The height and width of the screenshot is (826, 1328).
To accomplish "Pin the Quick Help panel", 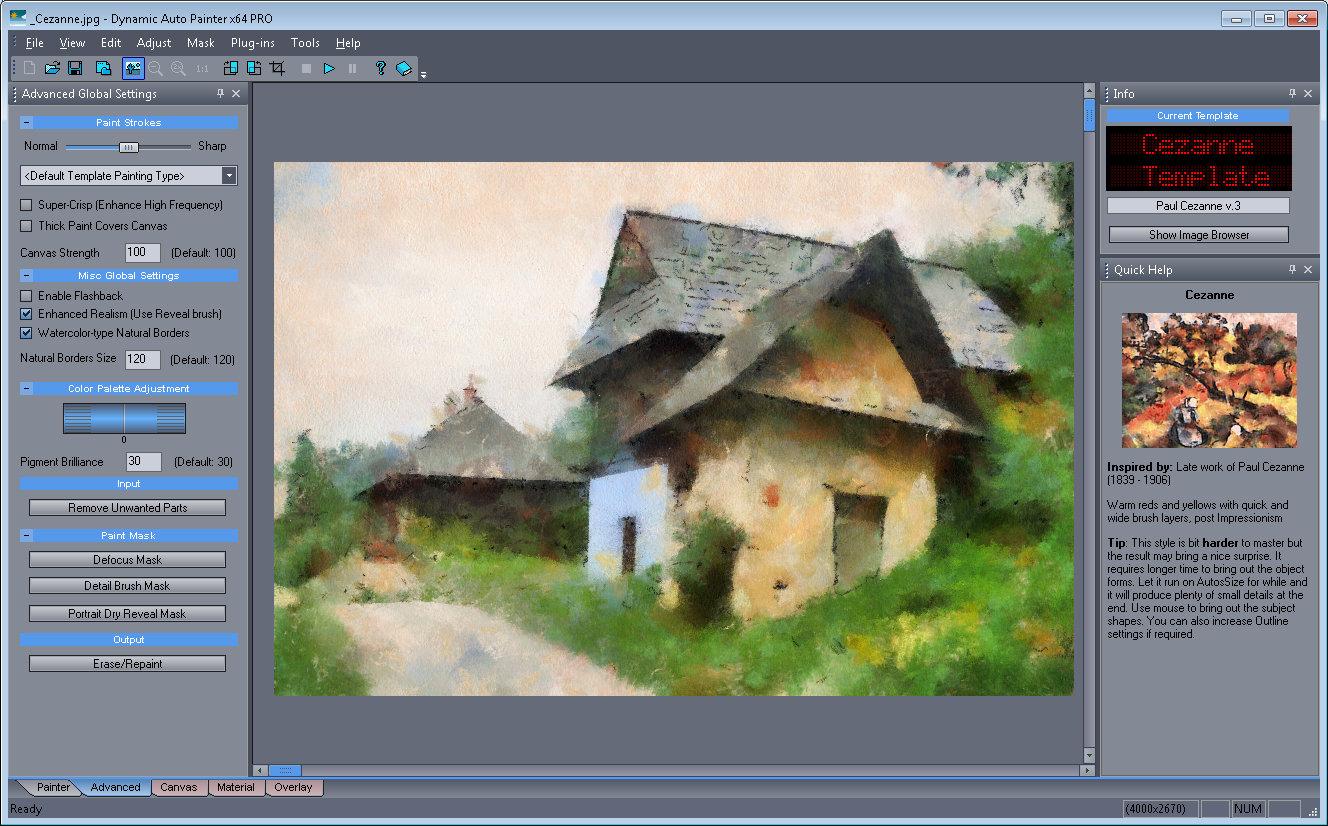I will pyautogui.click(x=1292, y=270).
